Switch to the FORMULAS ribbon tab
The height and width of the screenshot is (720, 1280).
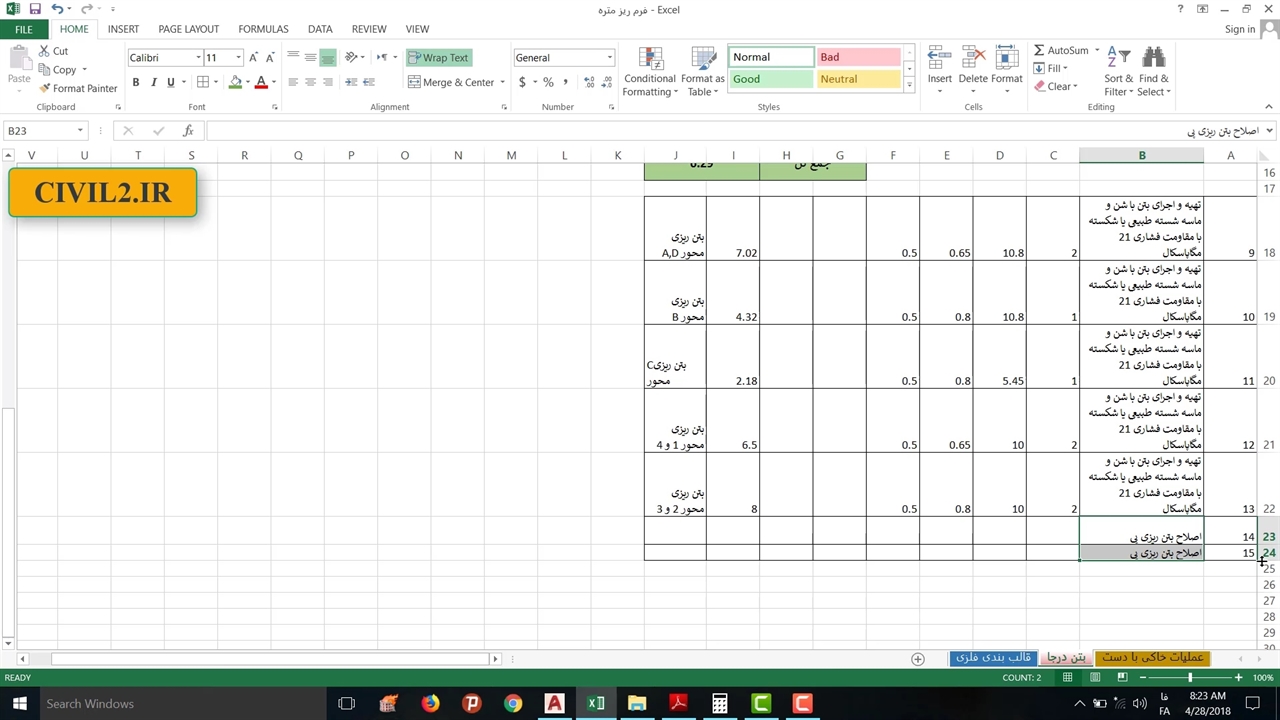pyautogui.click(x=263, y=29)
